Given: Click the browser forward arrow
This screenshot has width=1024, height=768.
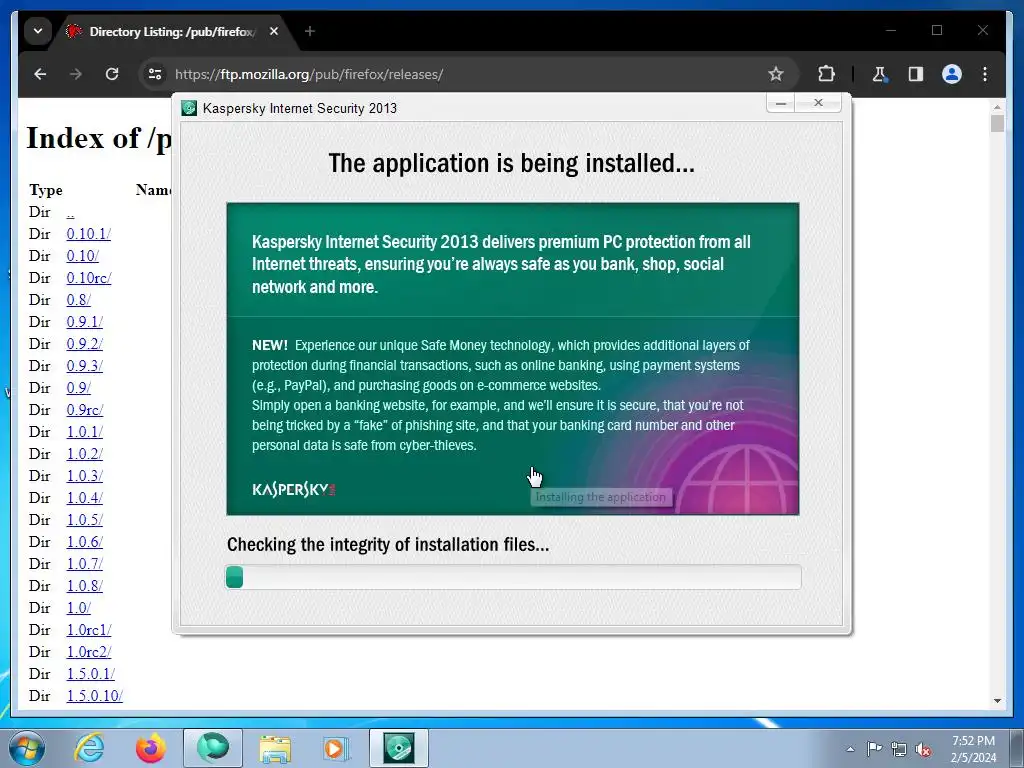Looking at the screenshot, I should point(76,74).
